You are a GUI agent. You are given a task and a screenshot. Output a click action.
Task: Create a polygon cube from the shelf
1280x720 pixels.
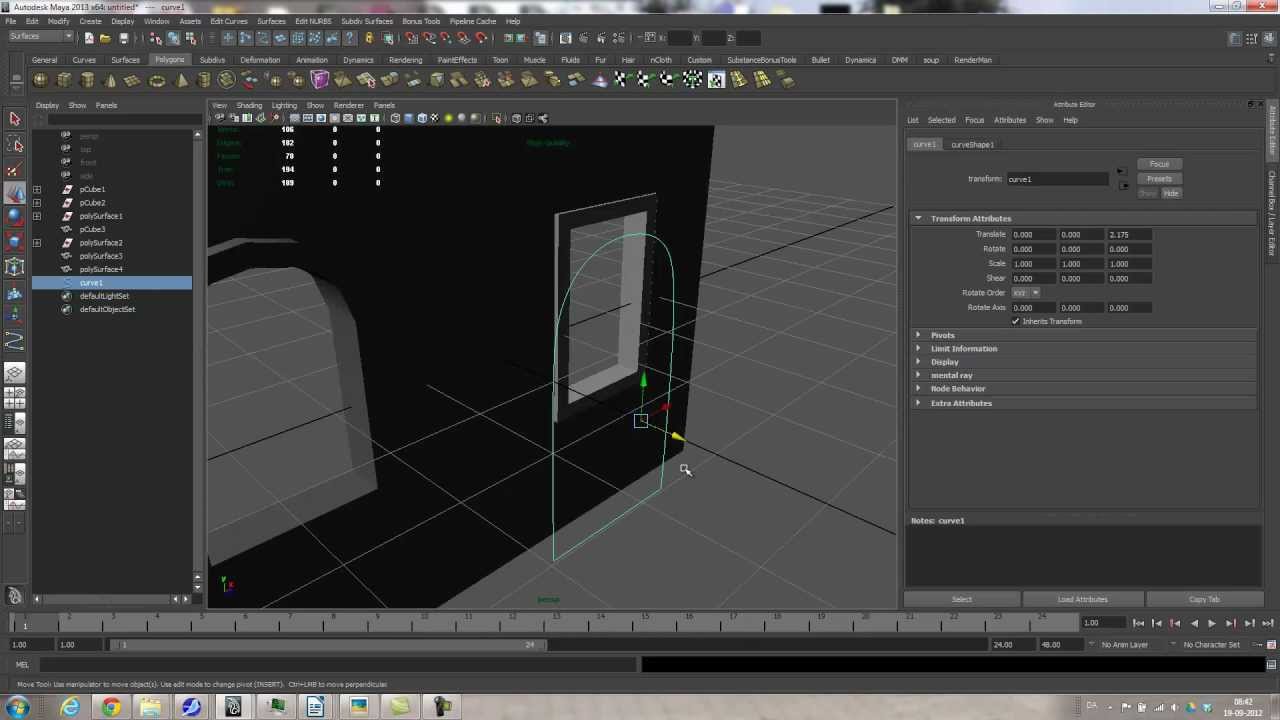pos(64,80)
